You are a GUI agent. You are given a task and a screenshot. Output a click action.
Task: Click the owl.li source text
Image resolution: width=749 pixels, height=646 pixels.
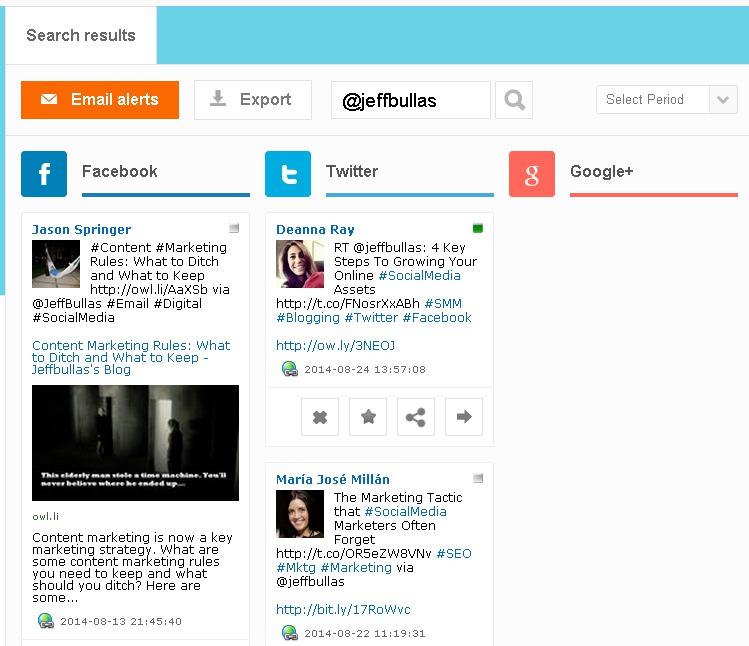point(45,517)
